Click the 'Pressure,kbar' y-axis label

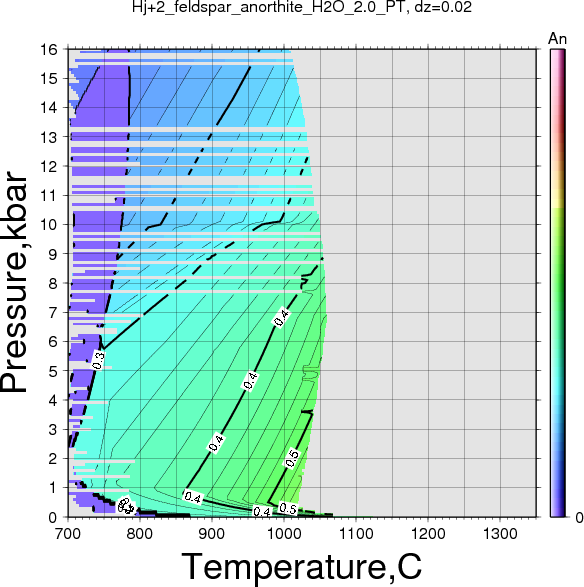[x=14, y=282]
